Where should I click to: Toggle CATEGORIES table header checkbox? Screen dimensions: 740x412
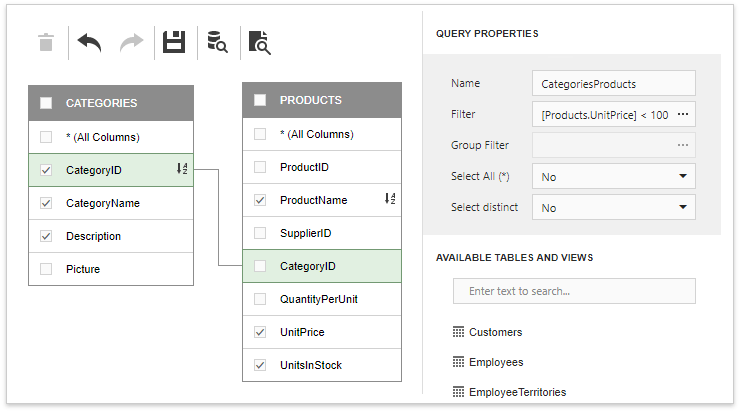click(x=46, y=103)
